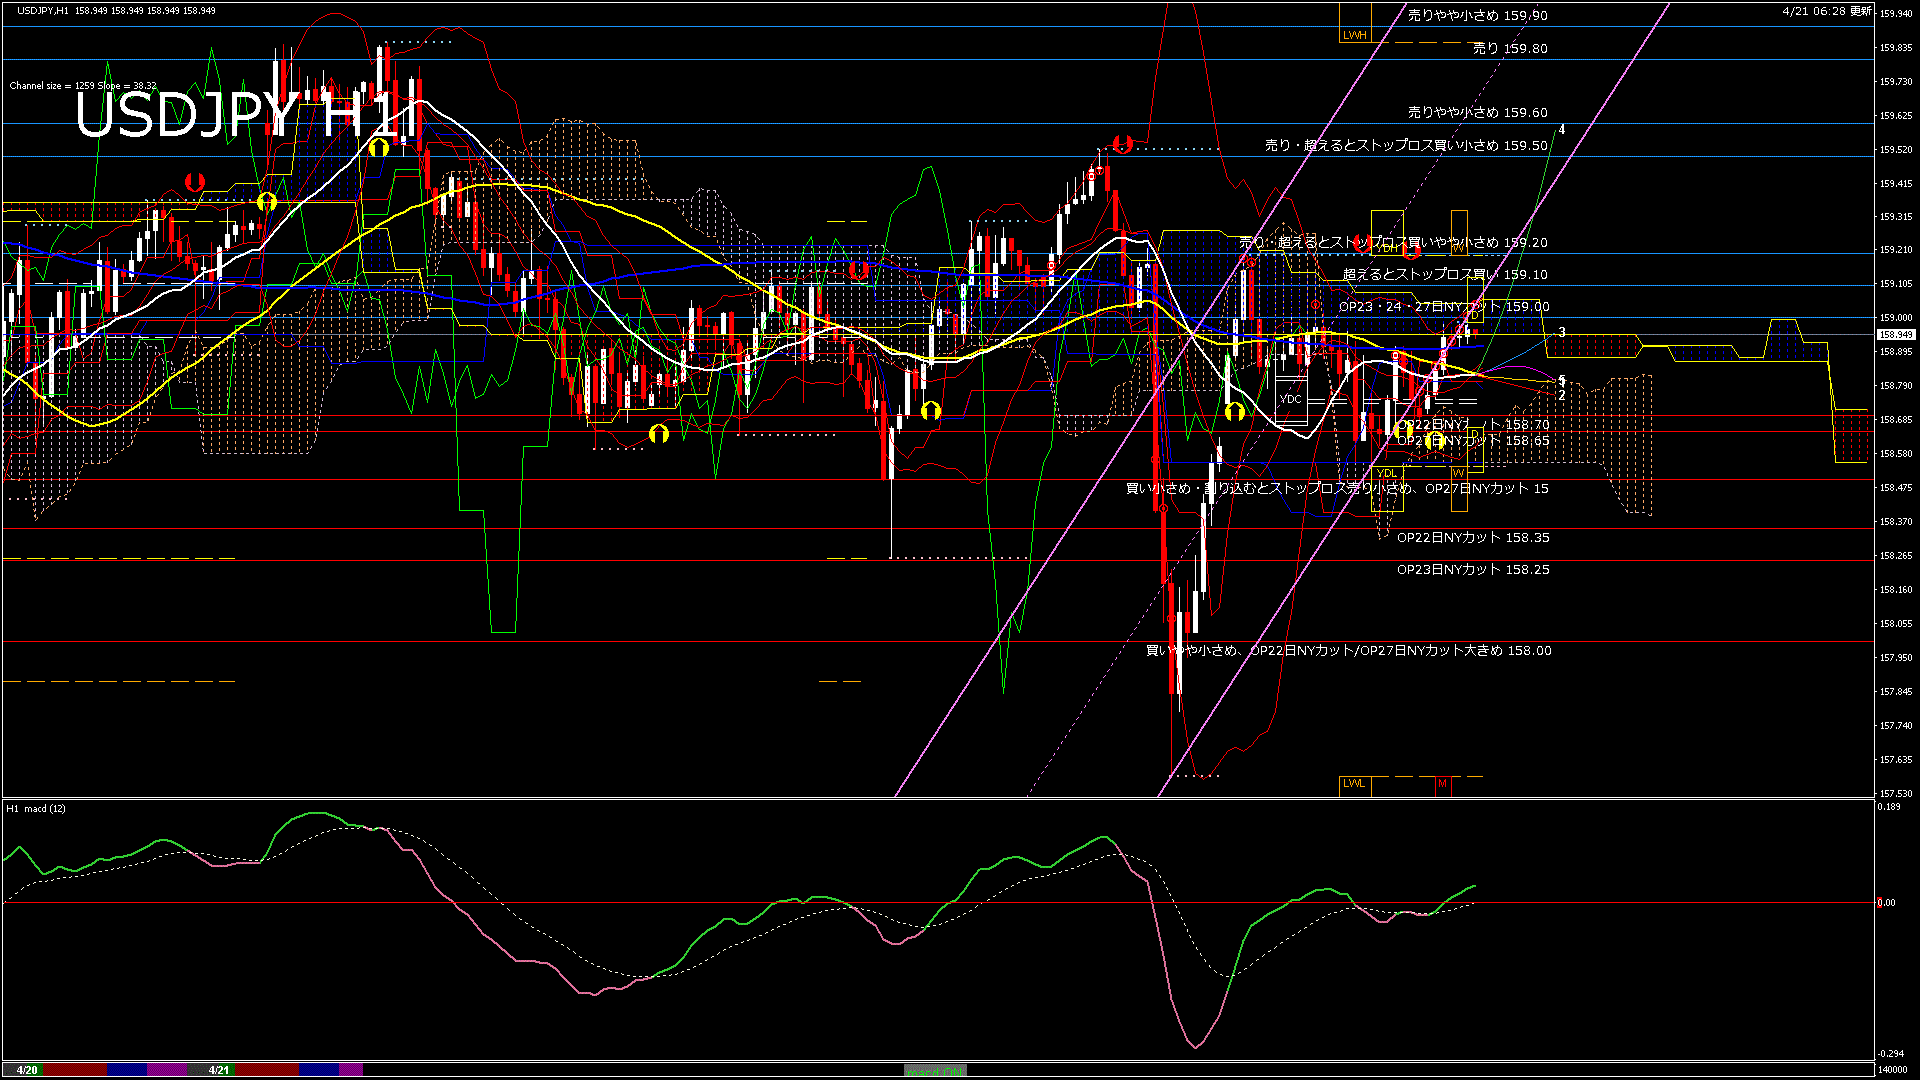The width and height of the screenshot is (1920, 1080).
Task: Click the current price tag 158.949
Action: tap(1895, 335)
